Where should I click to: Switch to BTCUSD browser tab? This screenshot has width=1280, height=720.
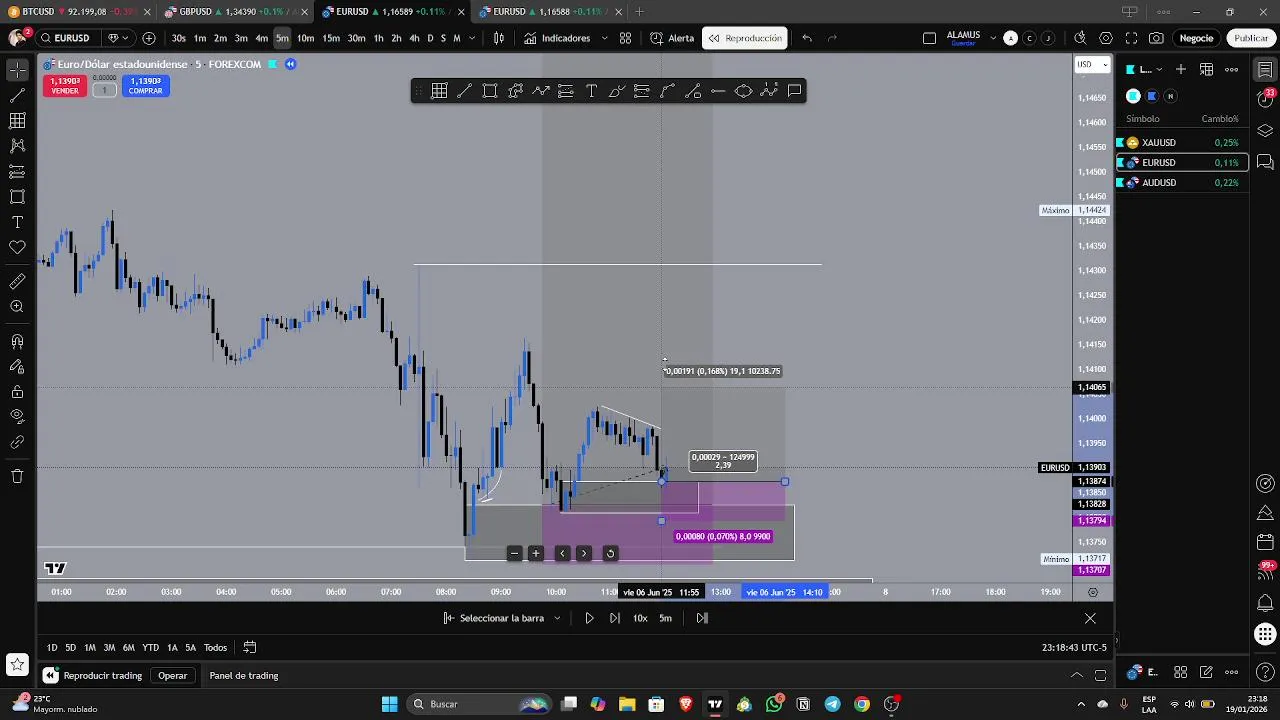78,12
